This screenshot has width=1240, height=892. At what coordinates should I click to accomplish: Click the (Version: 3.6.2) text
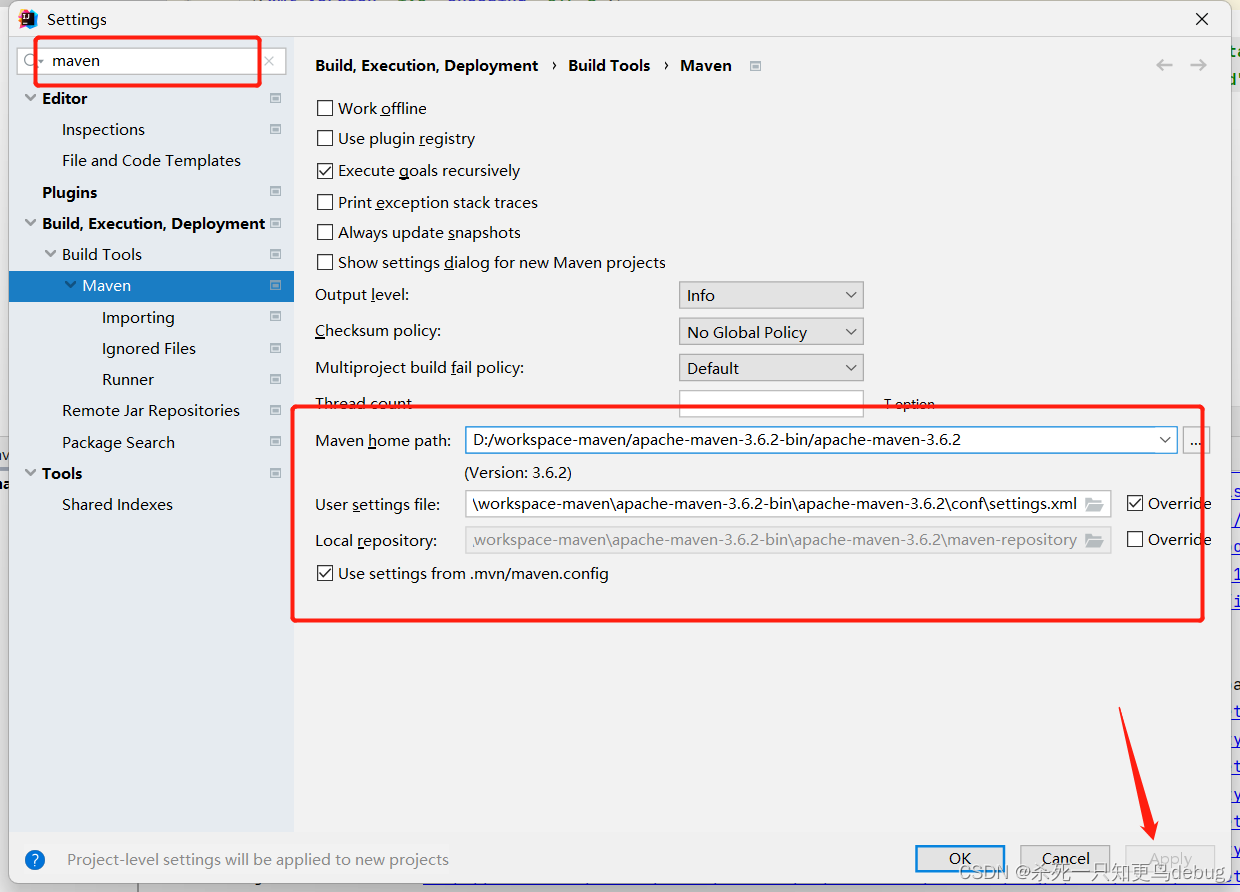[518, 472]
